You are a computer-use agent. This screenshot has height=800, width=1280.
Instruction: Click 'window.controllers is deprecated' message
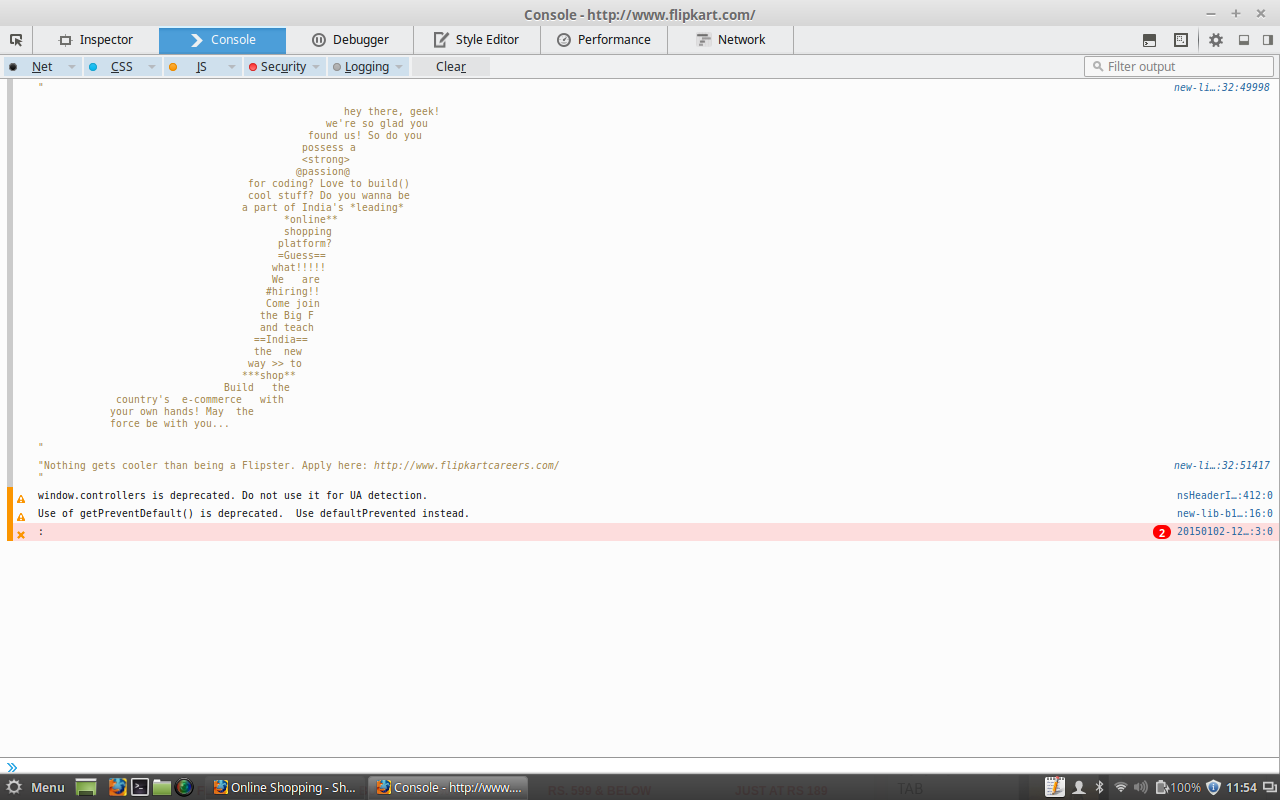(232, 495)
